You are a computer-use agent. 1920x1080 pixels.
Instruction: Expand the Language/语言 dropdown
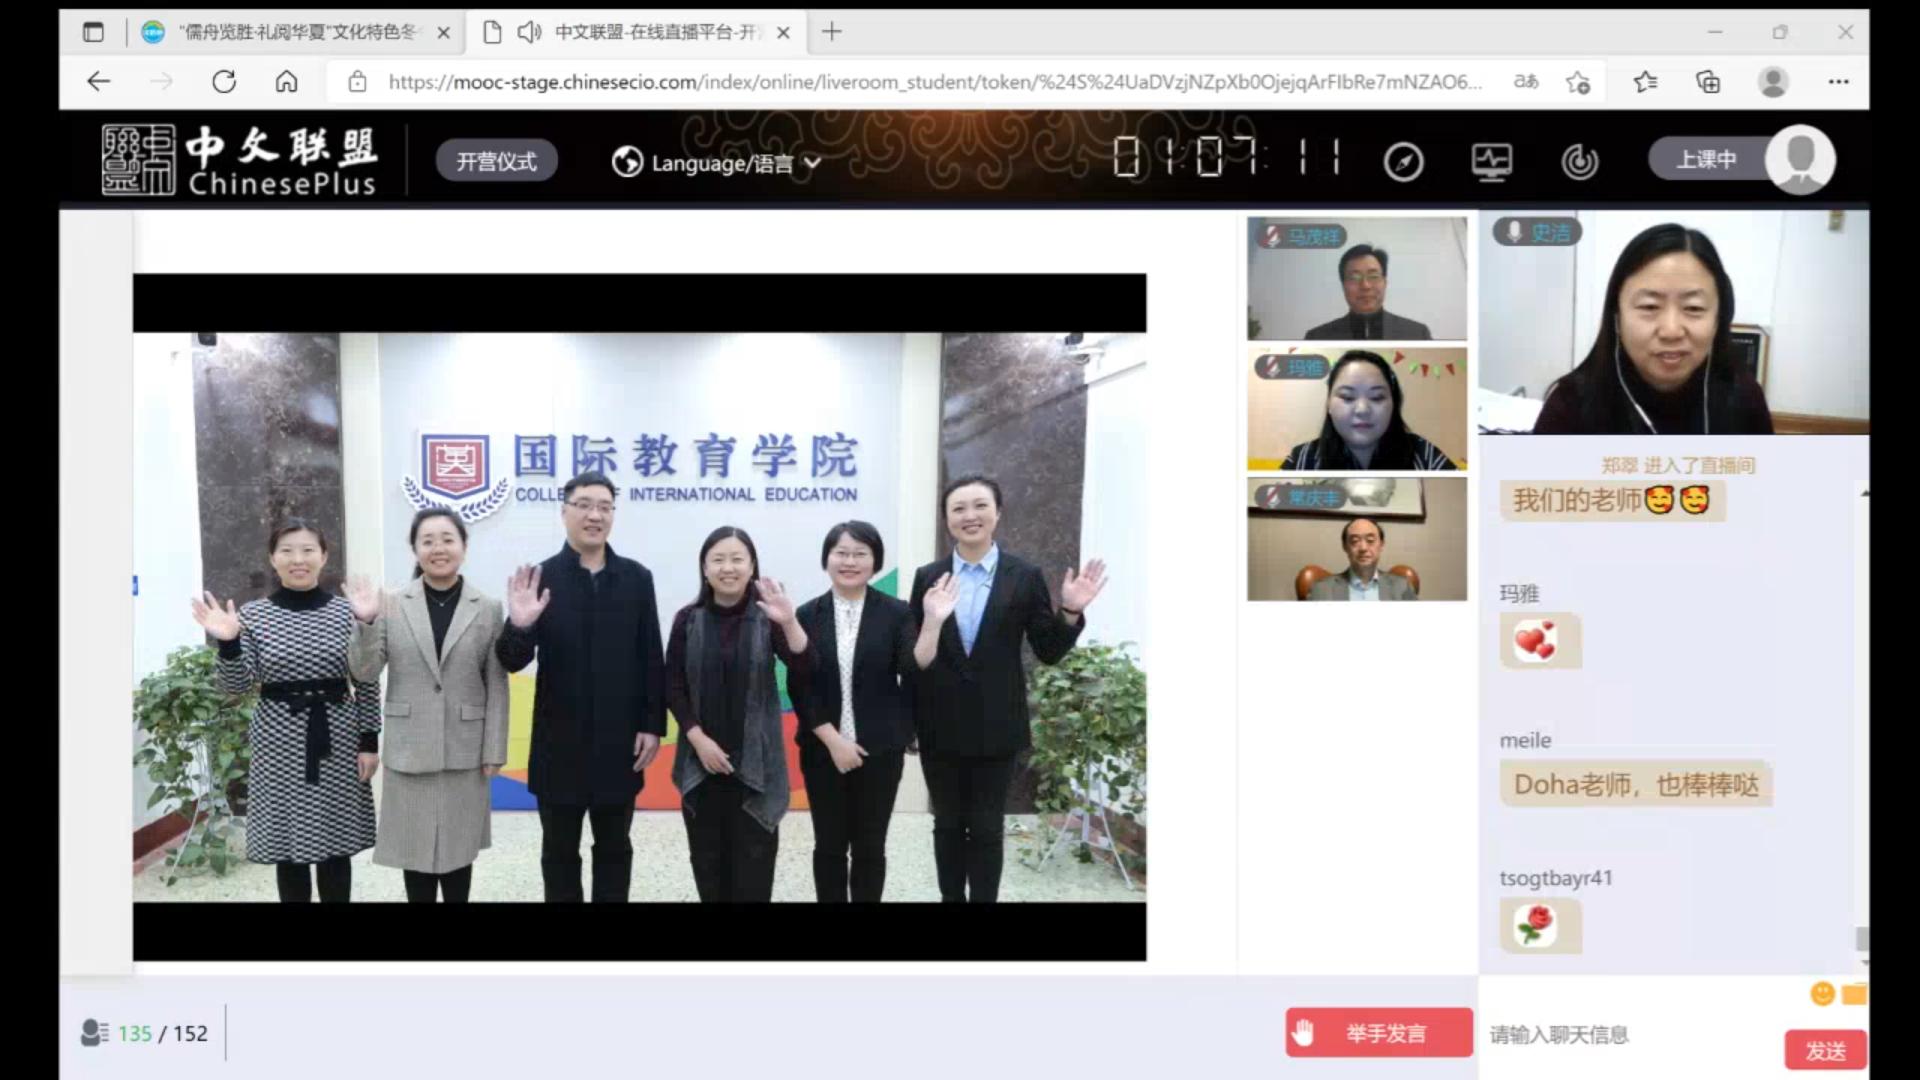point(717,162)
